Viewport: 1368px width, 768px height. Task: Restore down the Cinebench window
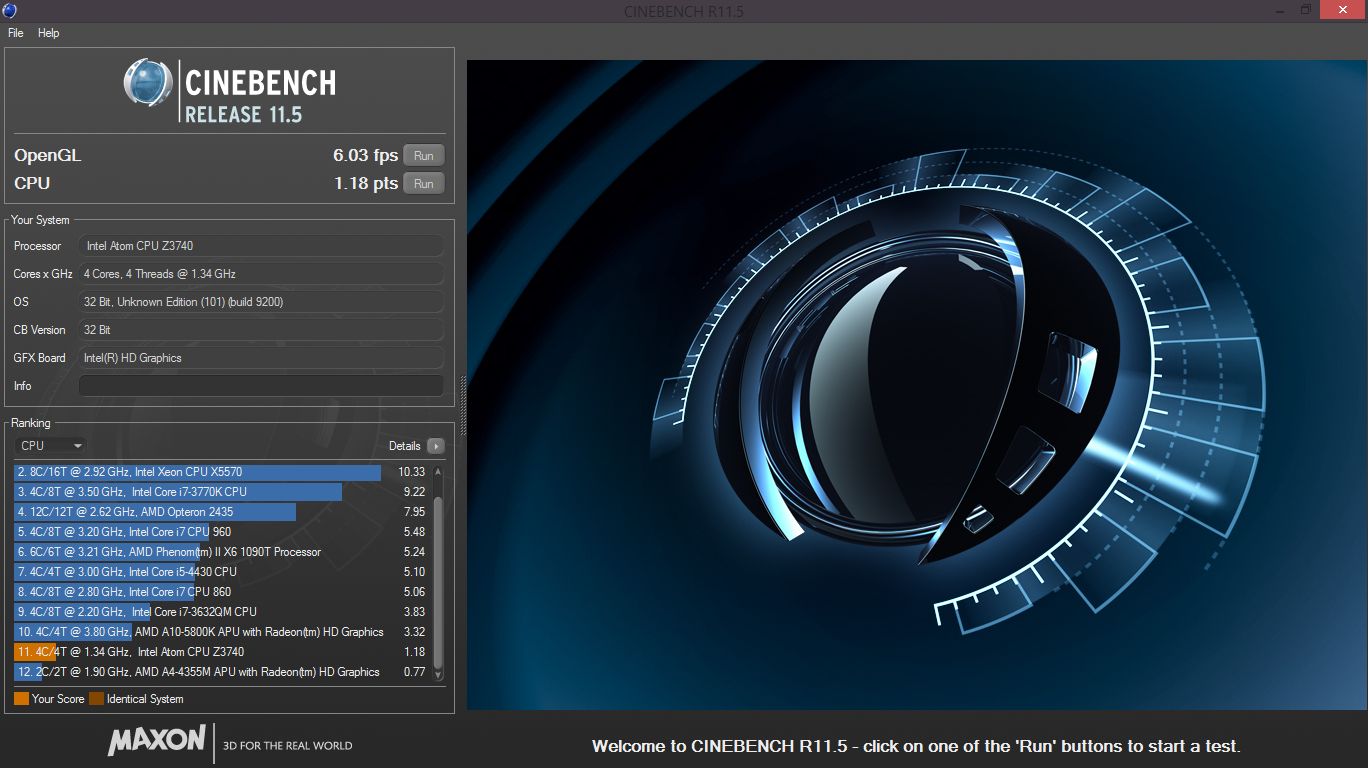click(x=1305, y=10)
